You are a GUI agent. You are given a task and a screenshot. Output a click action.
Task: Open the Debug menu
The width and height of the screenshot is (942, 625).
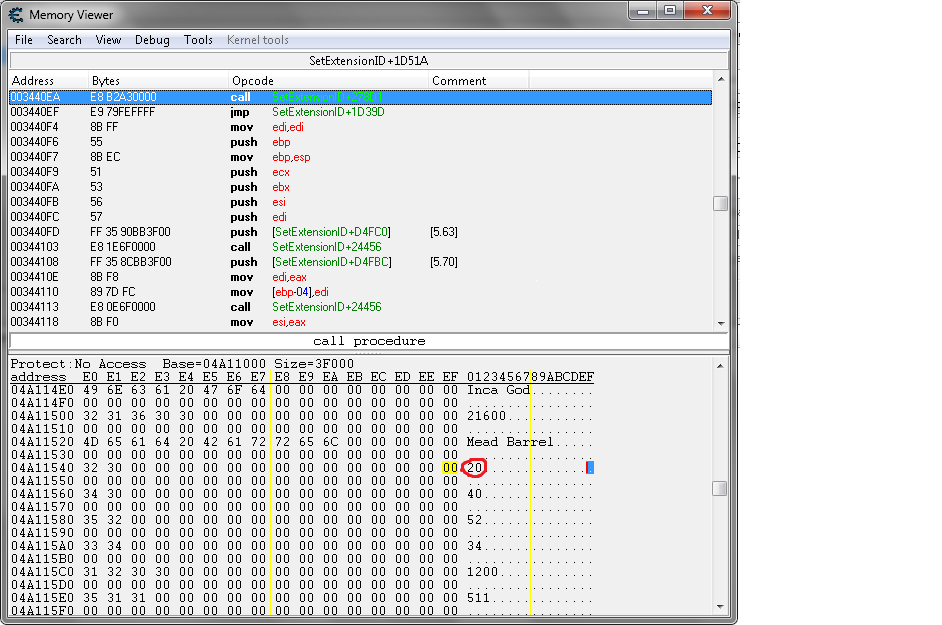coord(152,40)
